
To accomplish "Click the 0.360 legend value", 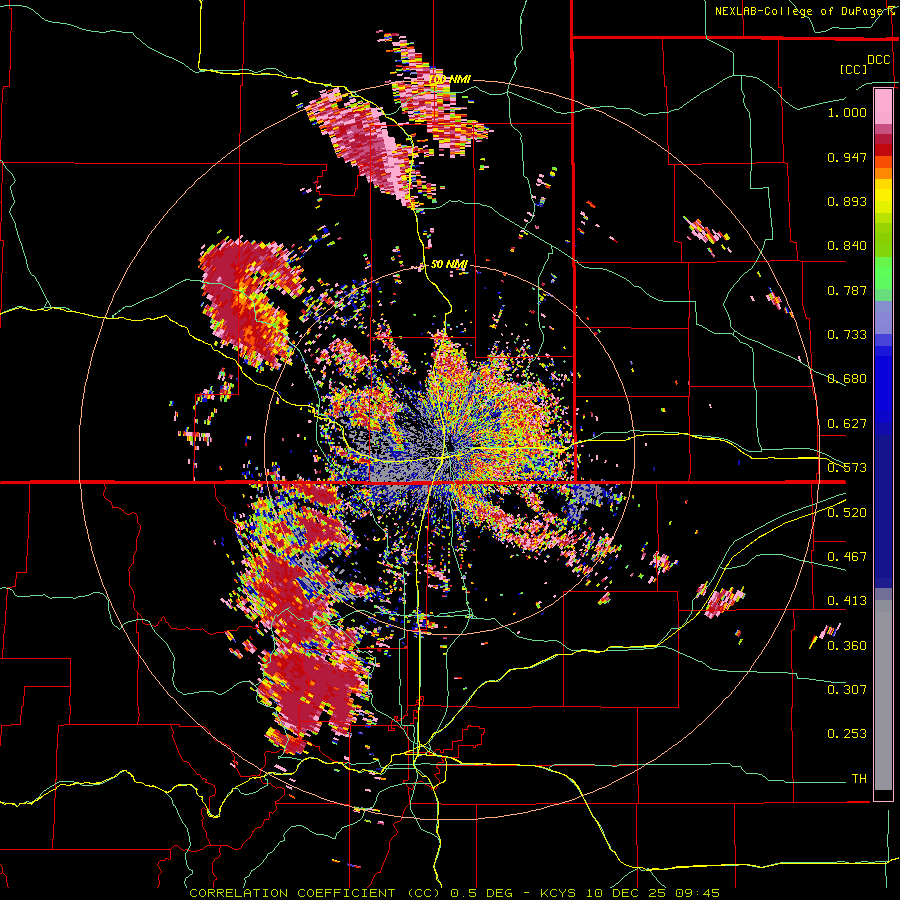I will pos(847,646).
